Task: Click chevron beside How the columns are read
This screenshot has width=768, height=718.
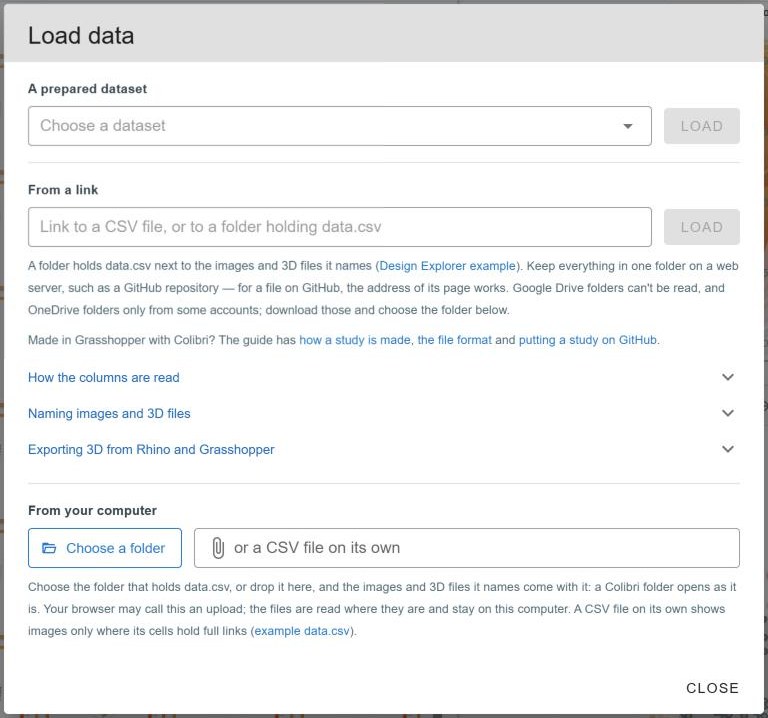Action: pos(728,377)
